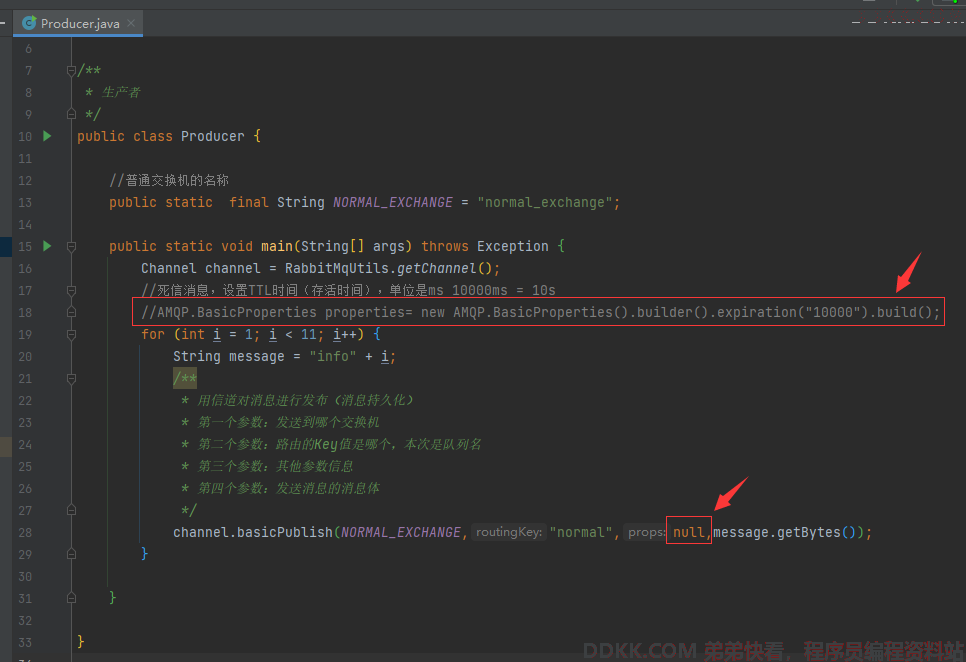
Task: Click the routingKey parameter inlay hint
Action: point(508,532)
